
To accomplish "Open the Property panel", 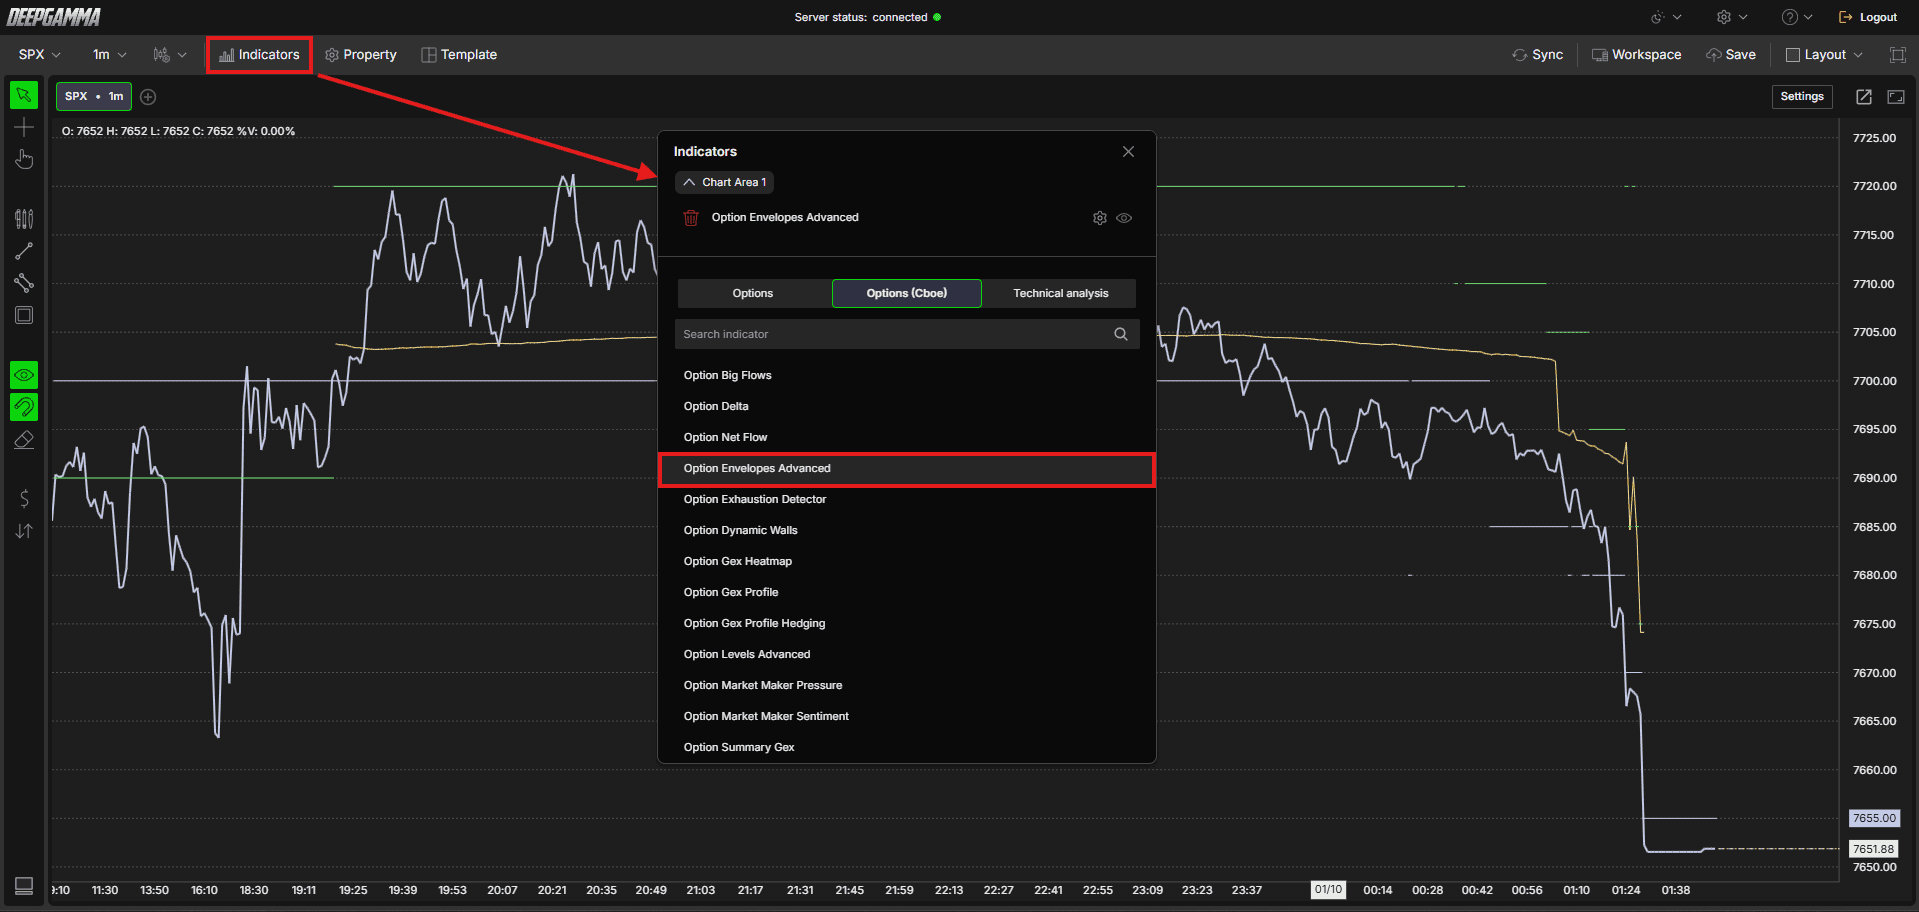I will point(361,55).
